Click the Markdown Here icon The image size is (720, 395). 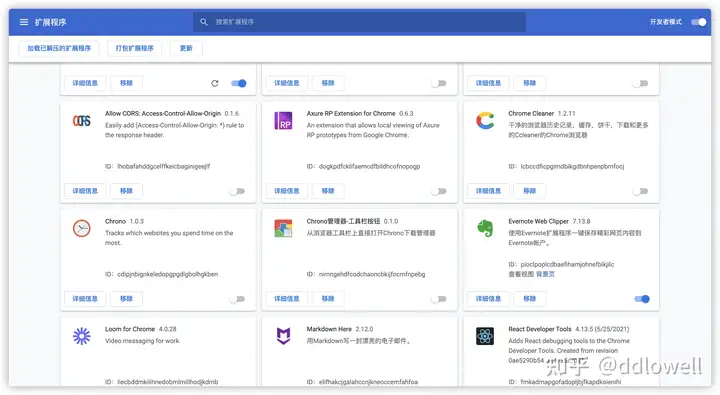click(283, 336)
